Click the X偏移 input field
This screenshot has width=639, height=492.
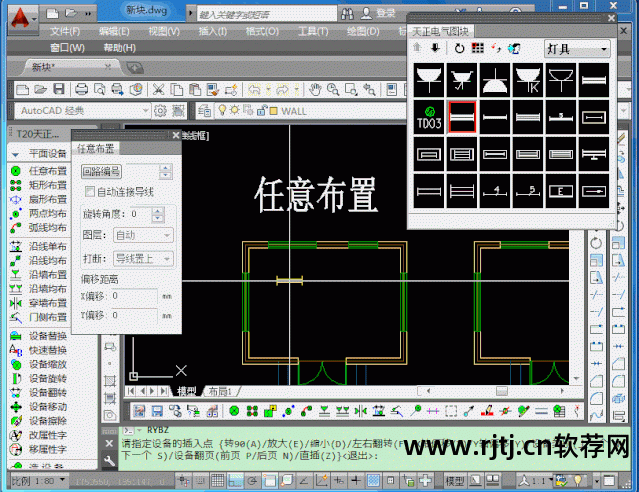click(133, 296)
